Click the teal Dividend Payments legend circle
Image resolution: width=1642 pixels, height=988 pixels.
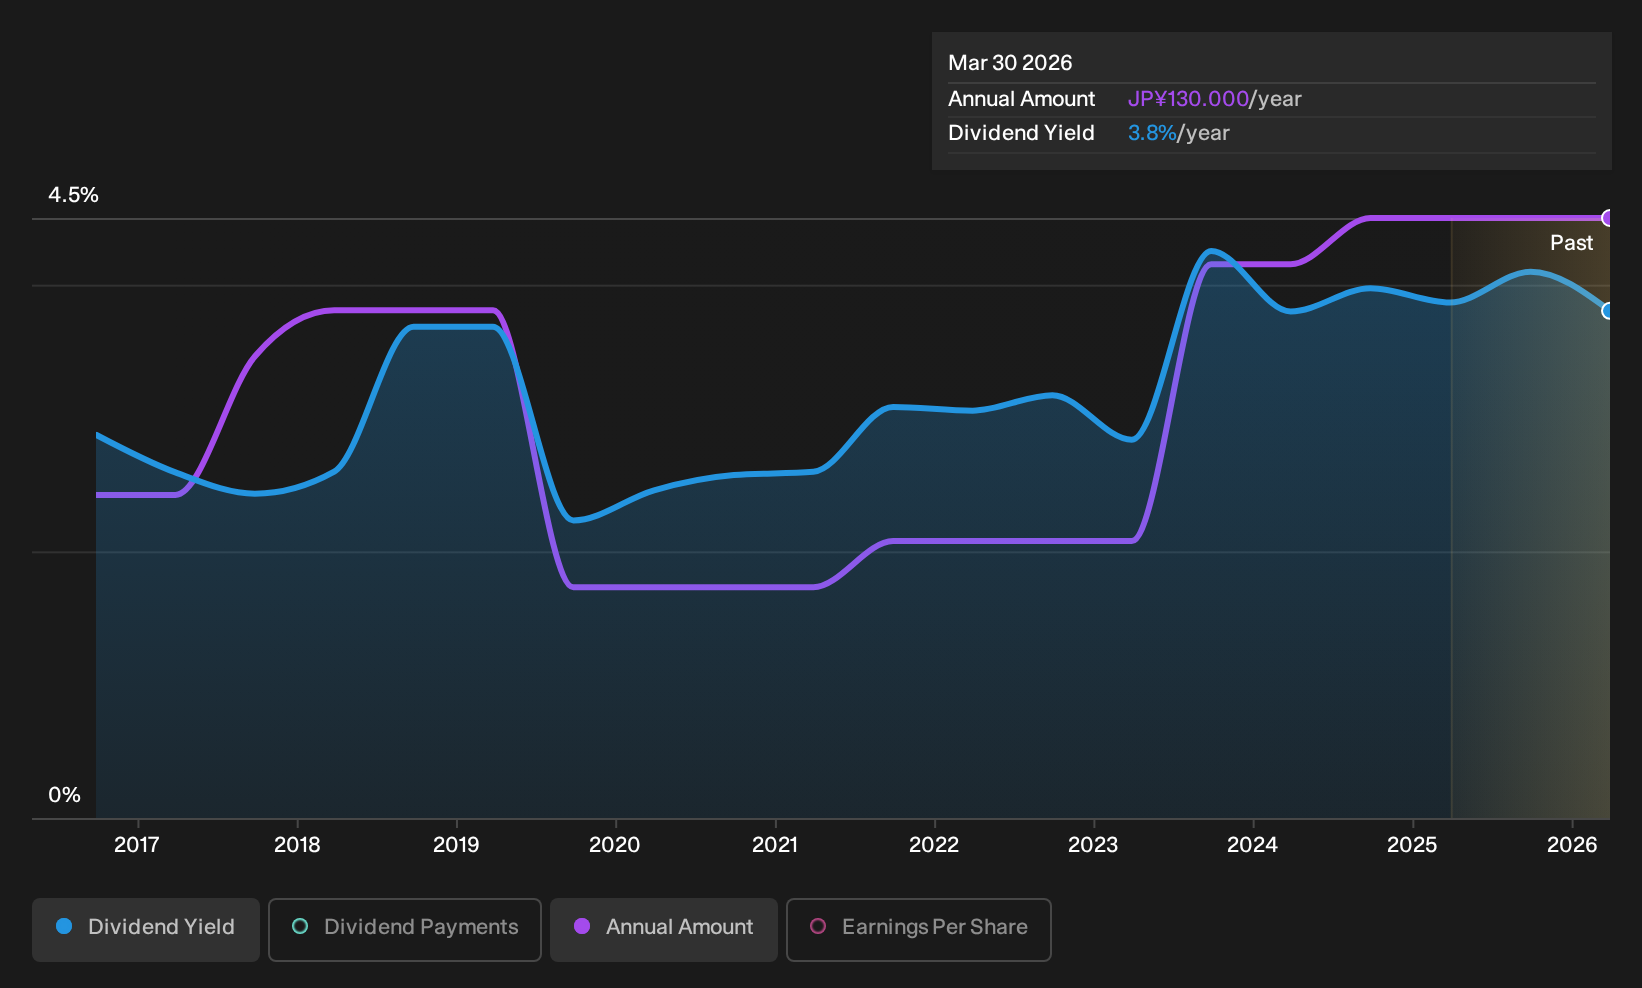click(300, 927)
